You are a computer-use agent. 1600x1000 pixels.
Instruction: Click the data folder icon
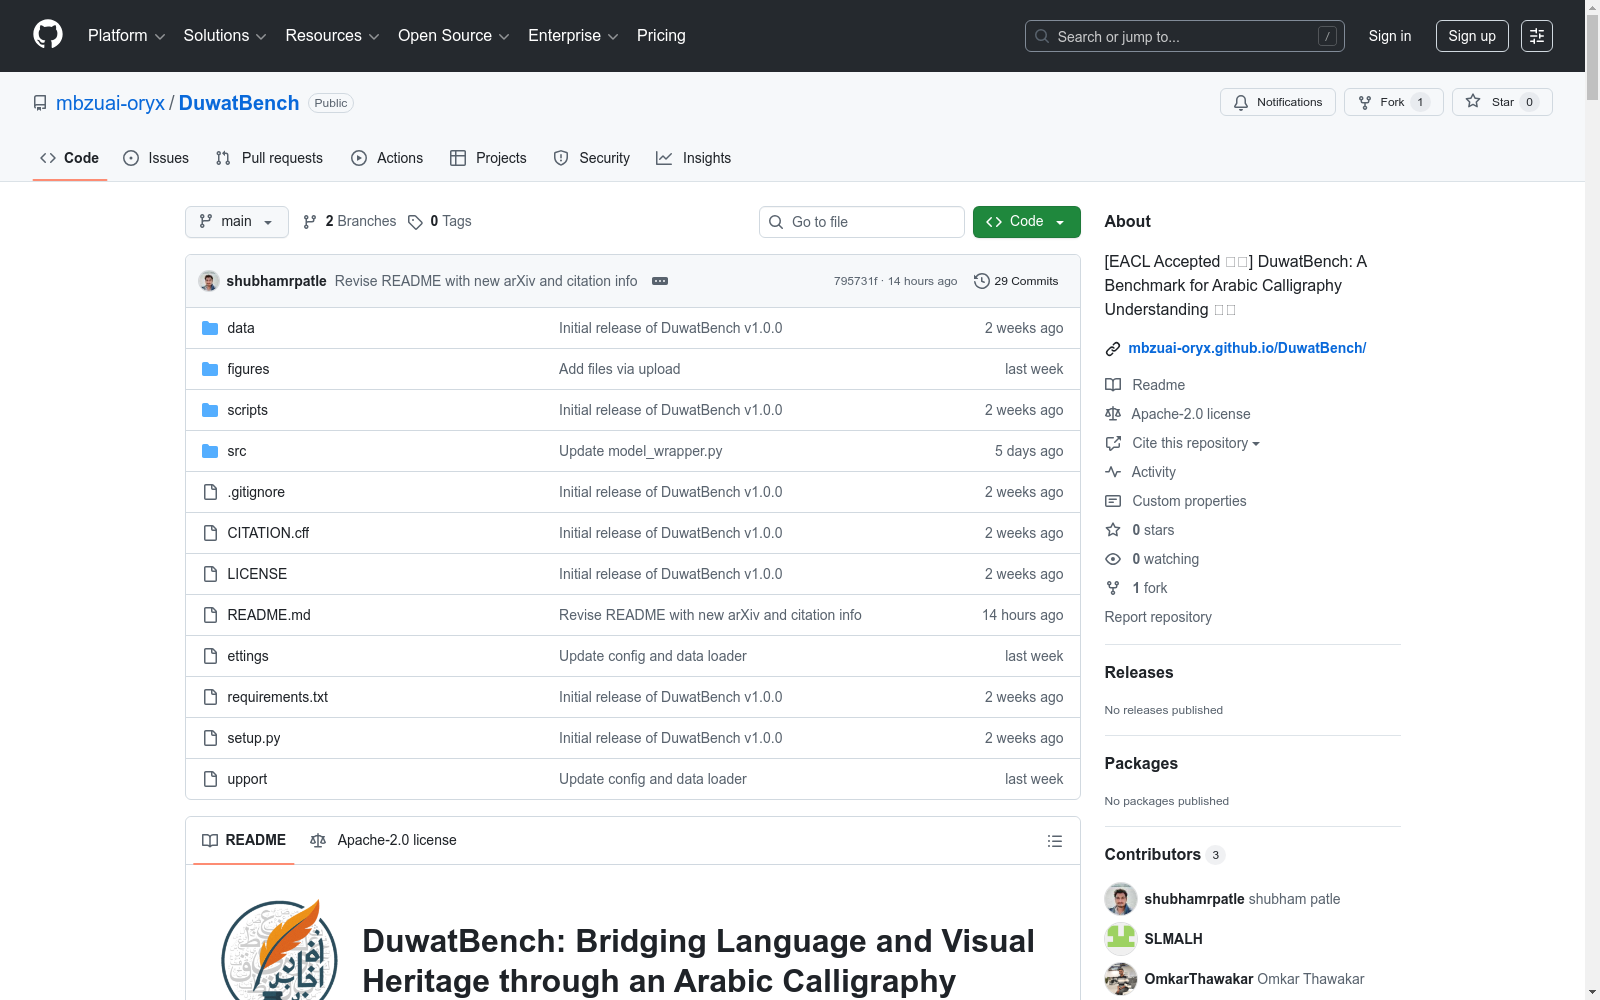[x=210, y=328]
